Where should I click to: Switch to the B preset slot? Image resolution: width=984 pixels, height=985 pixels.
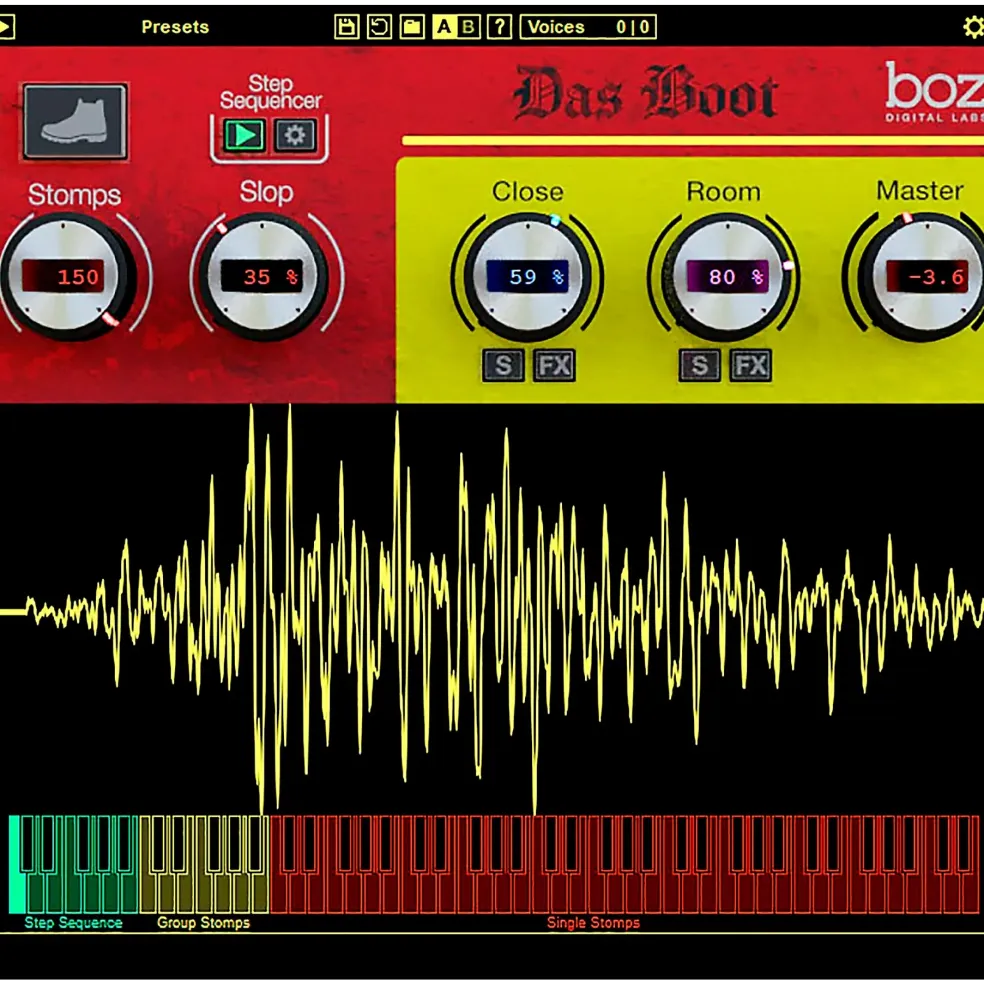pyautogui.click(x=468, y=27)
